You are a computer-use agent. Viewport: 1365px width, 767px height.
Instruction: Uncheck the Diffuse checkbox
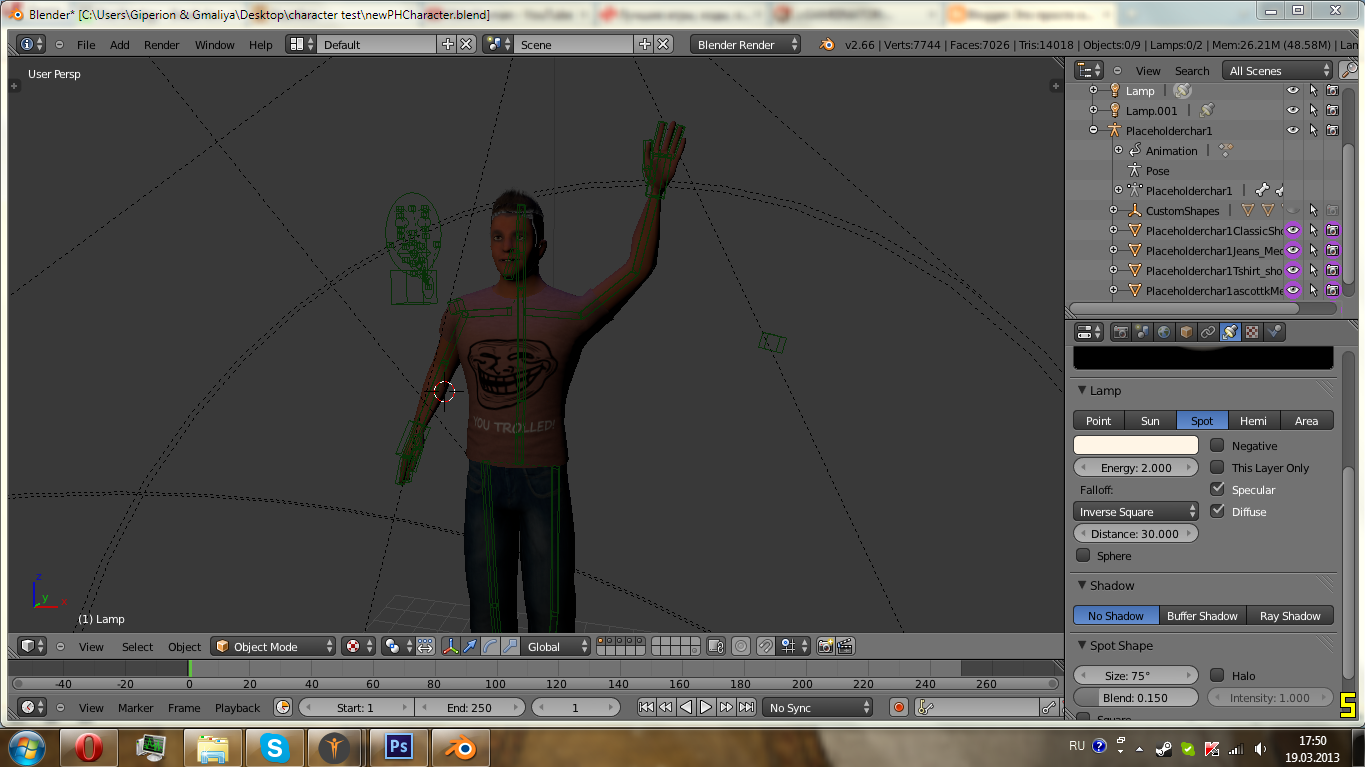(x=1217, y=511)
